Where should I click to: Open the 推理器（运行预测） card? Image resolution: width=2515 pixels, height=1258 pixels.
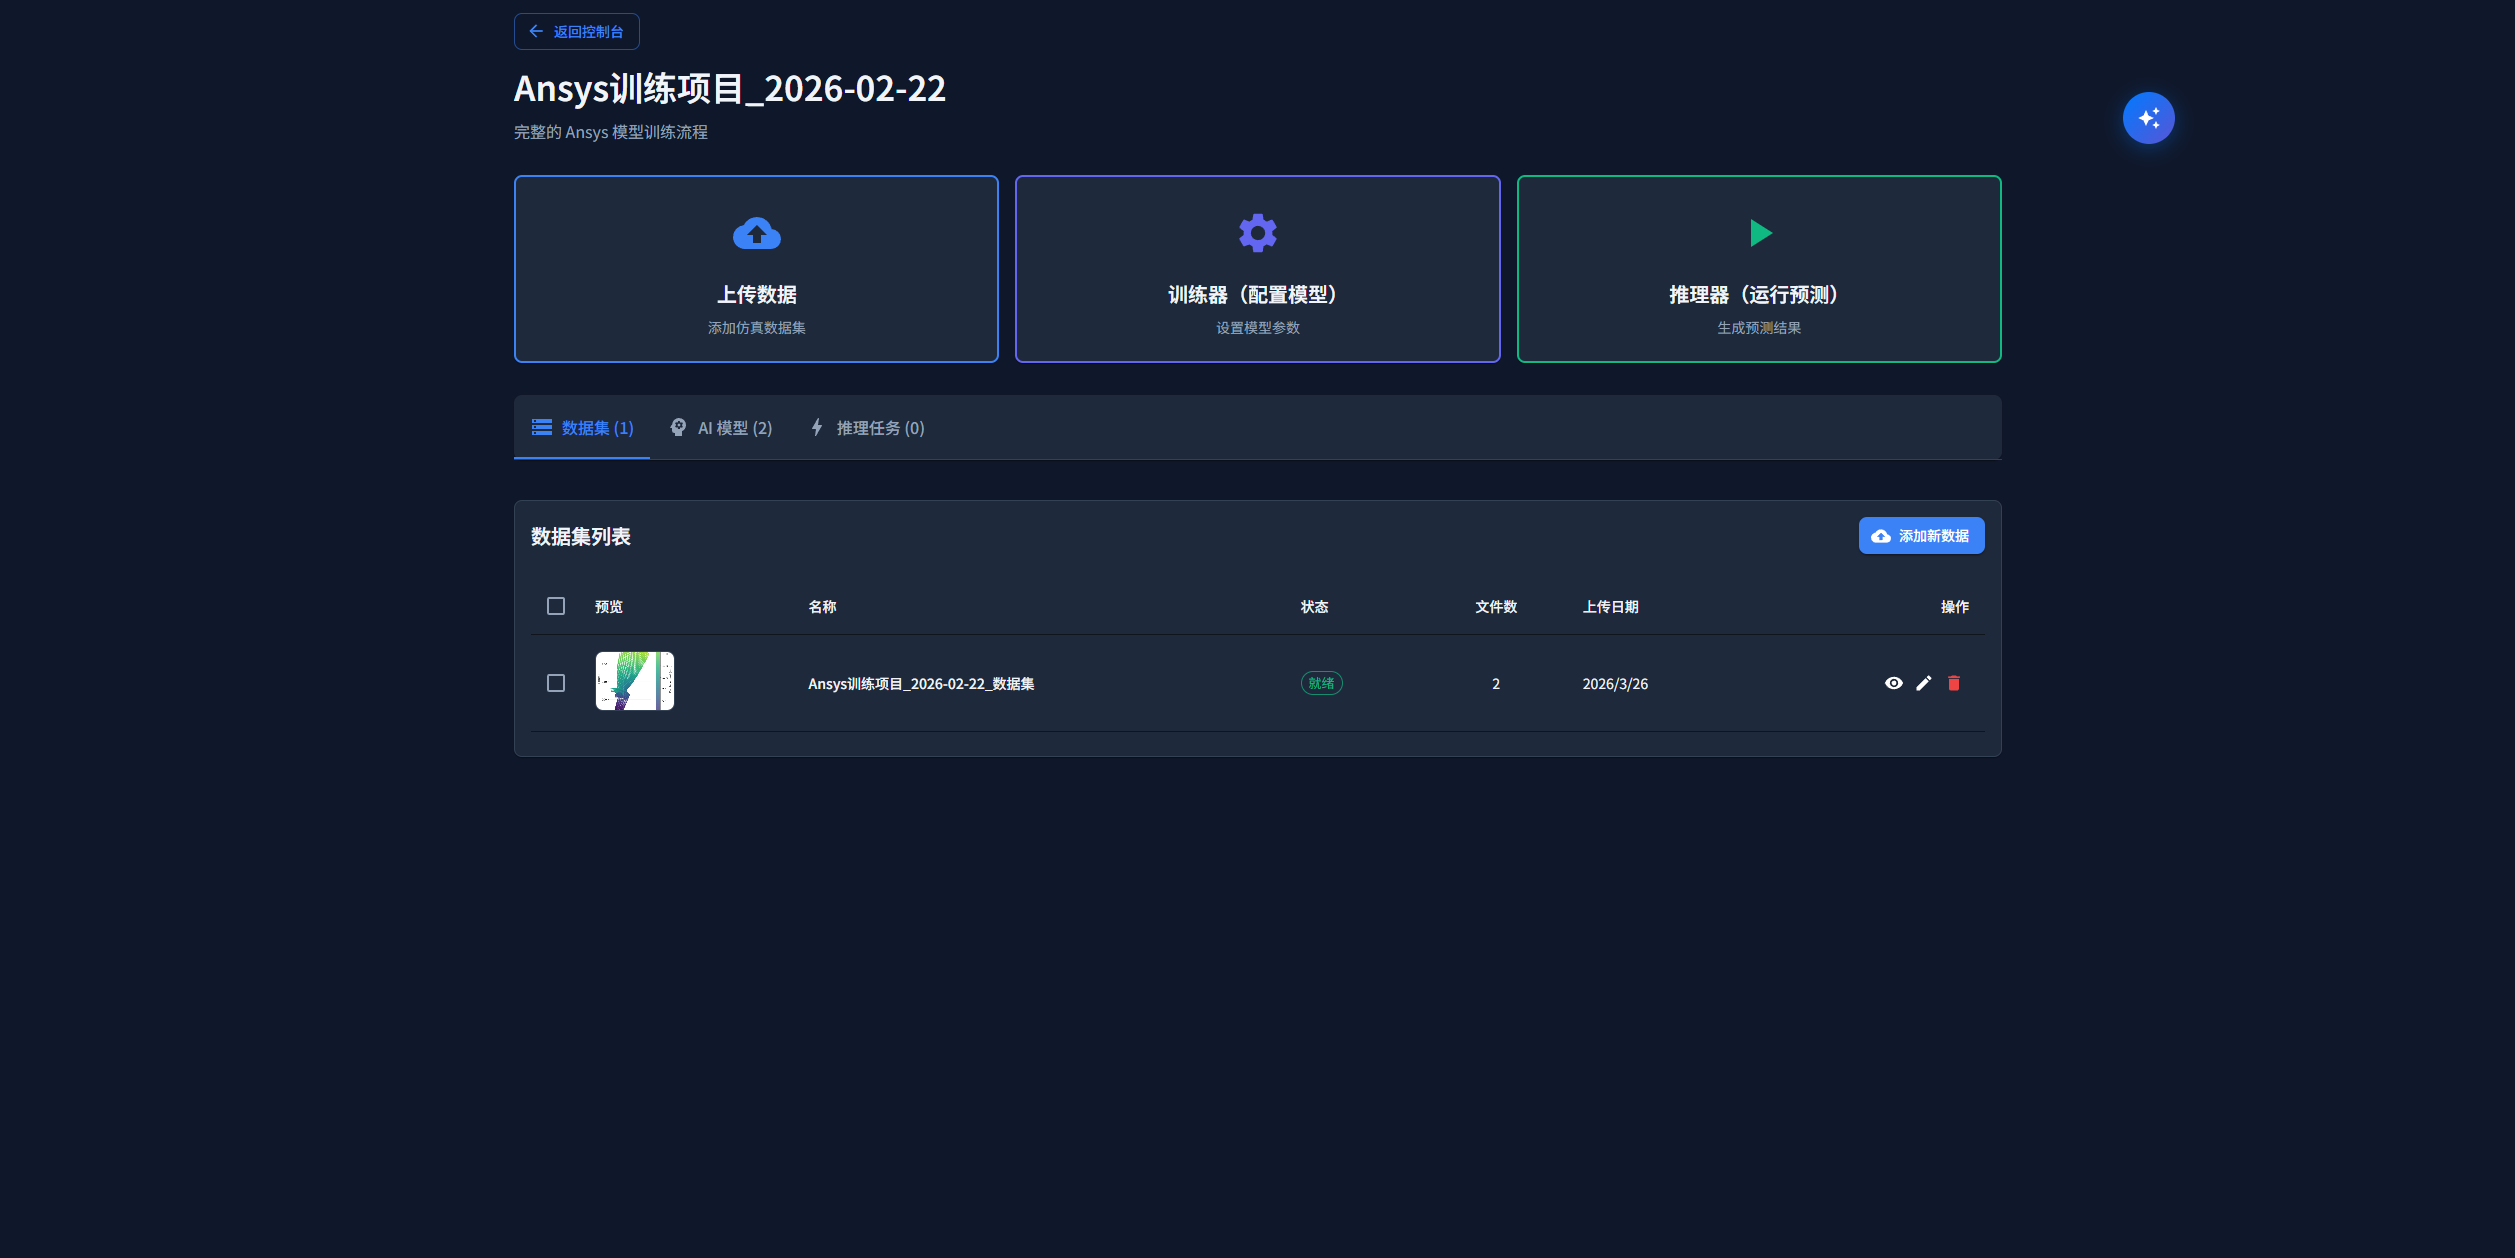[1759, 269]
